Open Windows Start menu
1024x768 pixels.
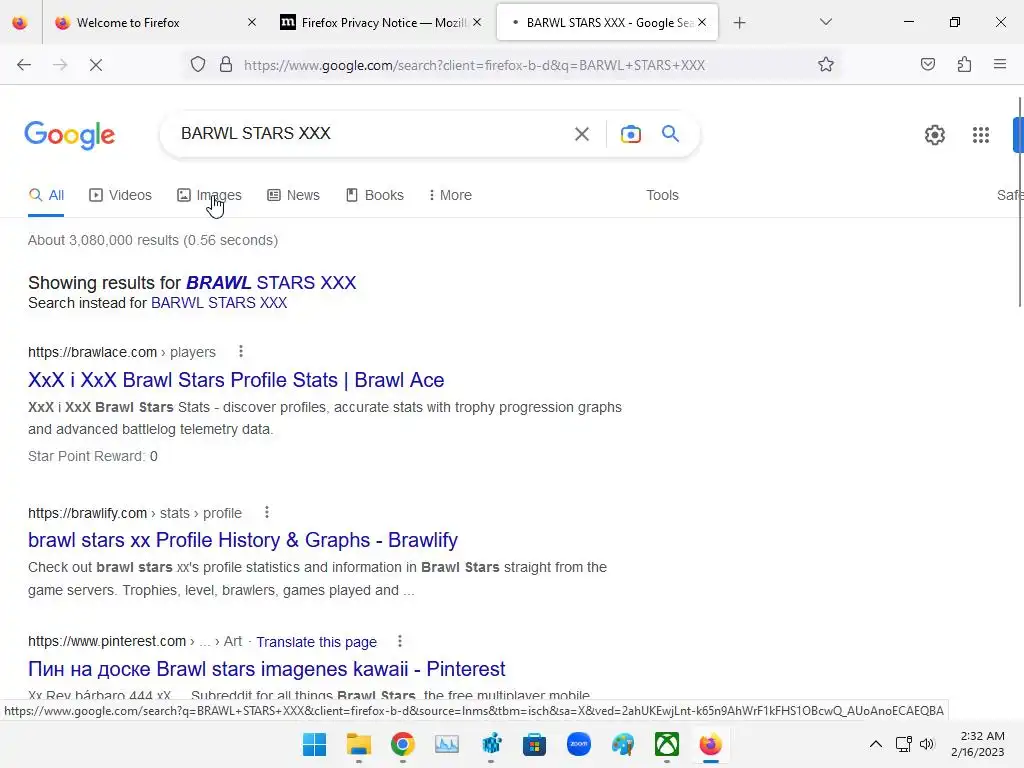pyautogui.click(x=314, y=744)
